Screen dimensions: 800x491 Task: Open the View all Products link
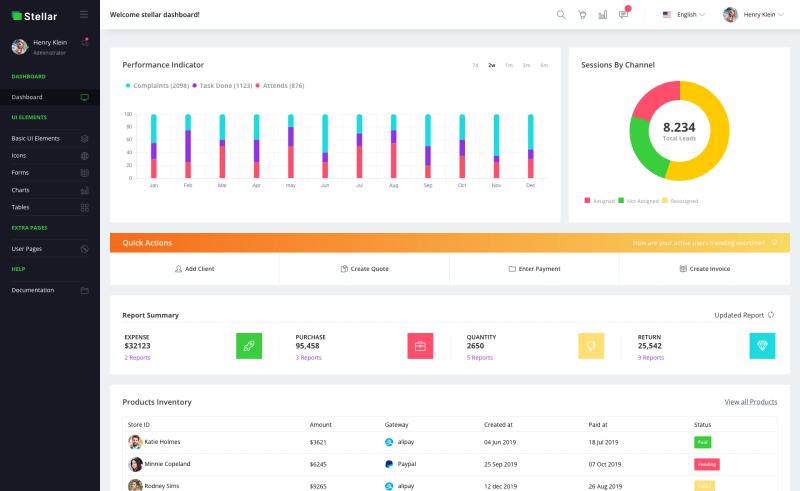tap(751, 402)
